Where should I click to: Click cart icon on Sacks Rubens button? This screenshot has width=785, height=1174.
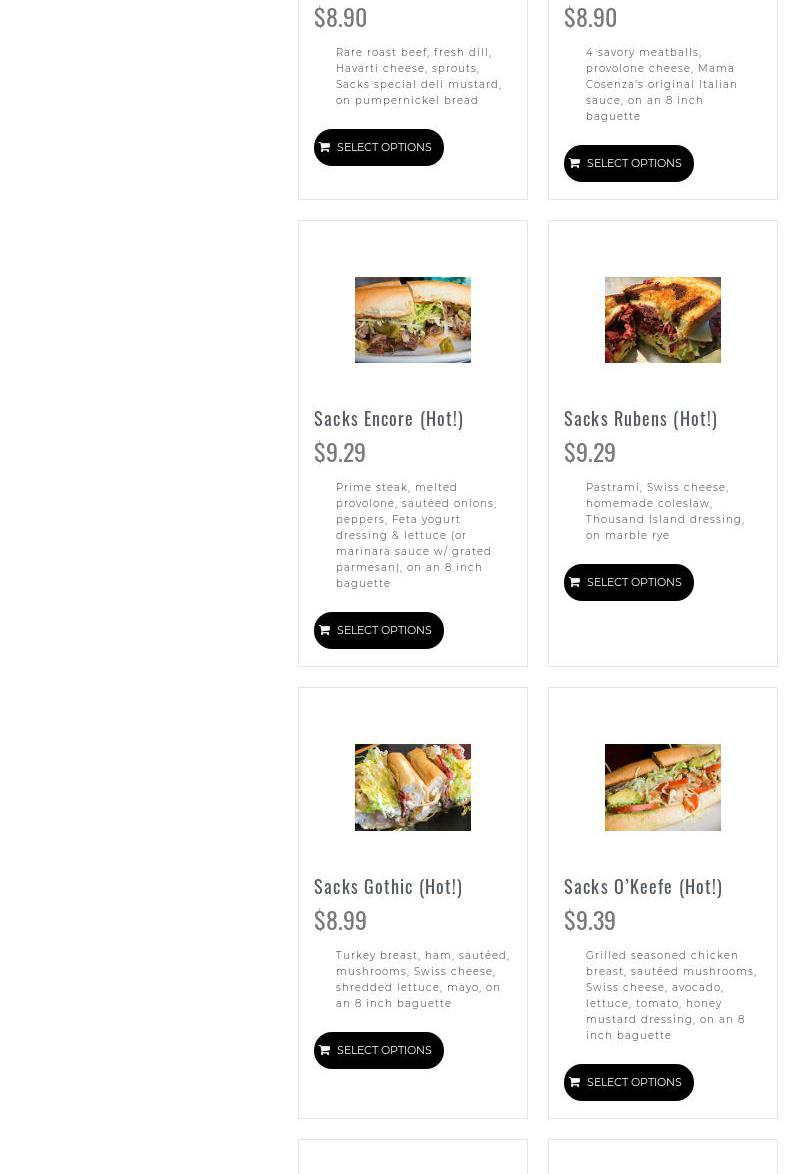(x=575, y=583)
